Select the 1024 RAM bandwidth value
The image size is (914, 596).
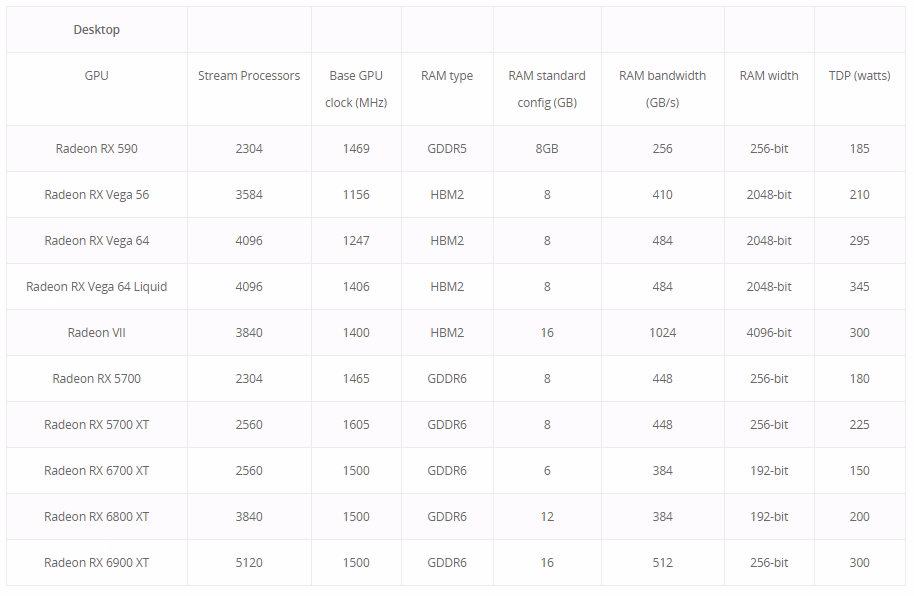662,333
